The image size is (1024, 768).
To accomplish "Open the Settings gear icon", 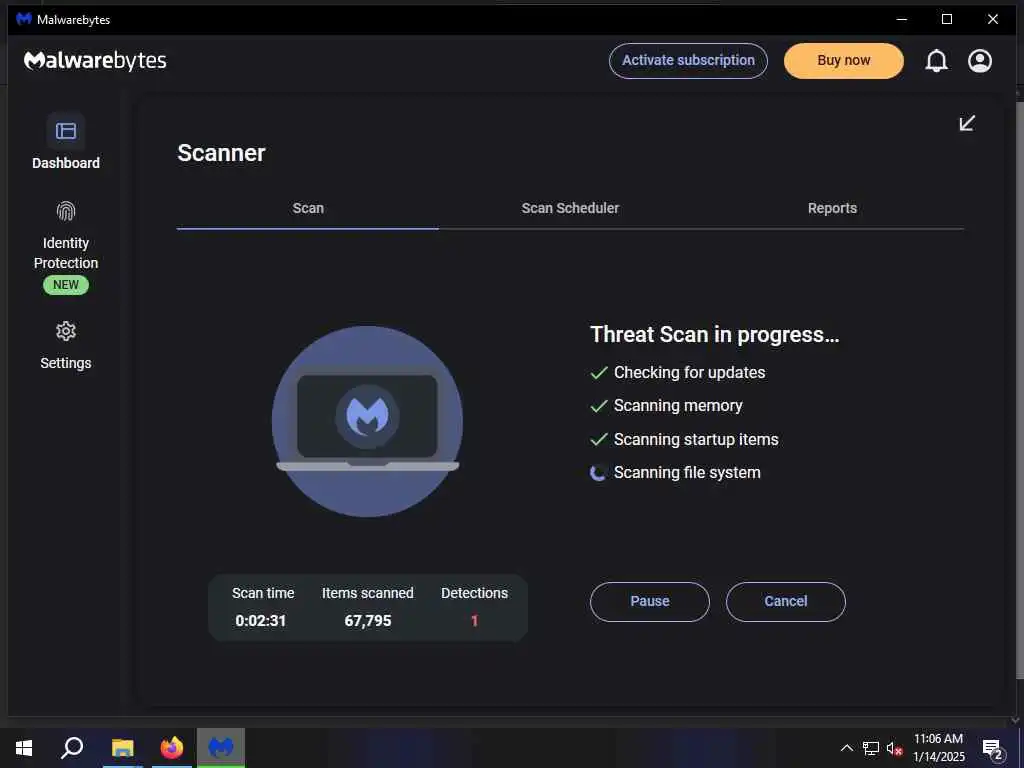I will point(66,332).
